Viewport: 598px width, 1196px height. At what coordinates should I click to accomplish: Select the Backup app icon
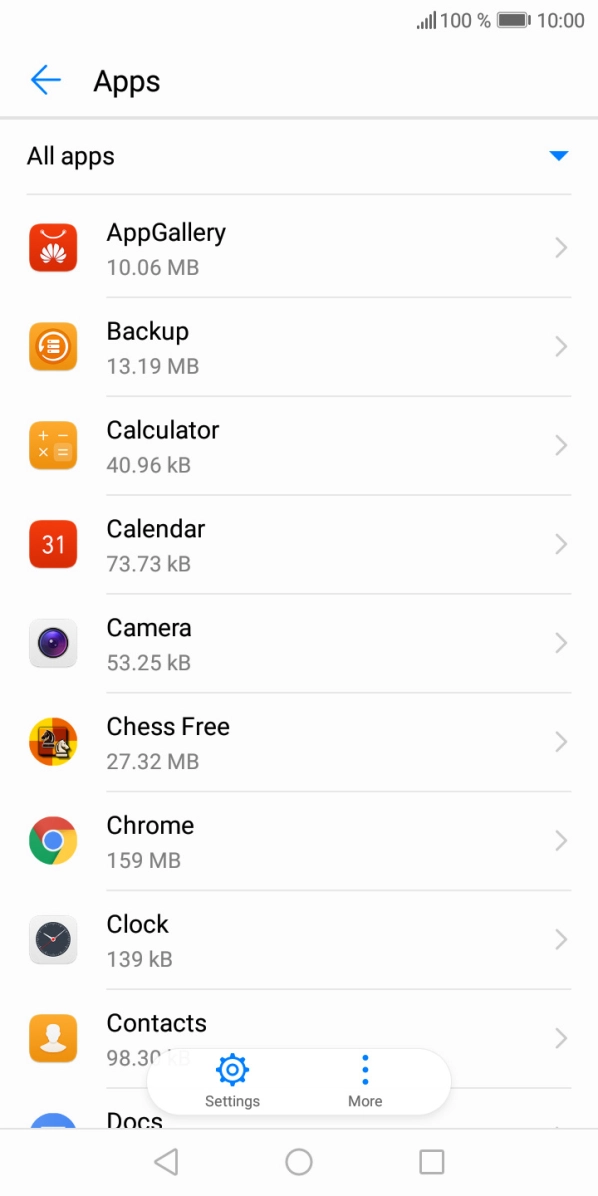point(53,346)
